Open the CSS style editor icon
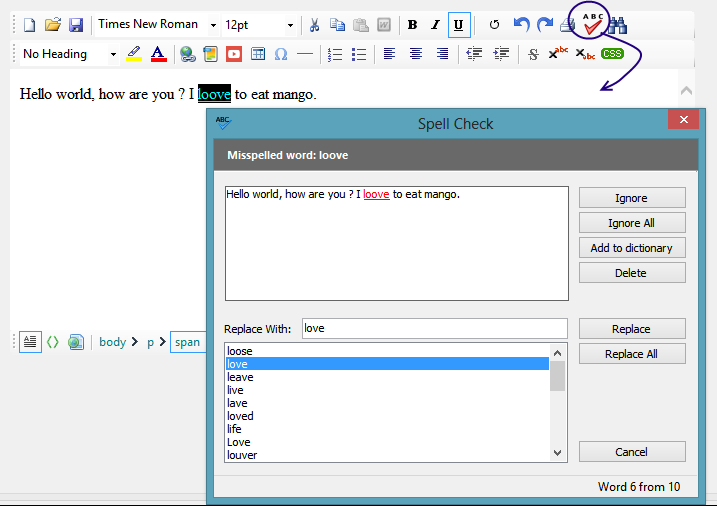 tap(612, 54)
